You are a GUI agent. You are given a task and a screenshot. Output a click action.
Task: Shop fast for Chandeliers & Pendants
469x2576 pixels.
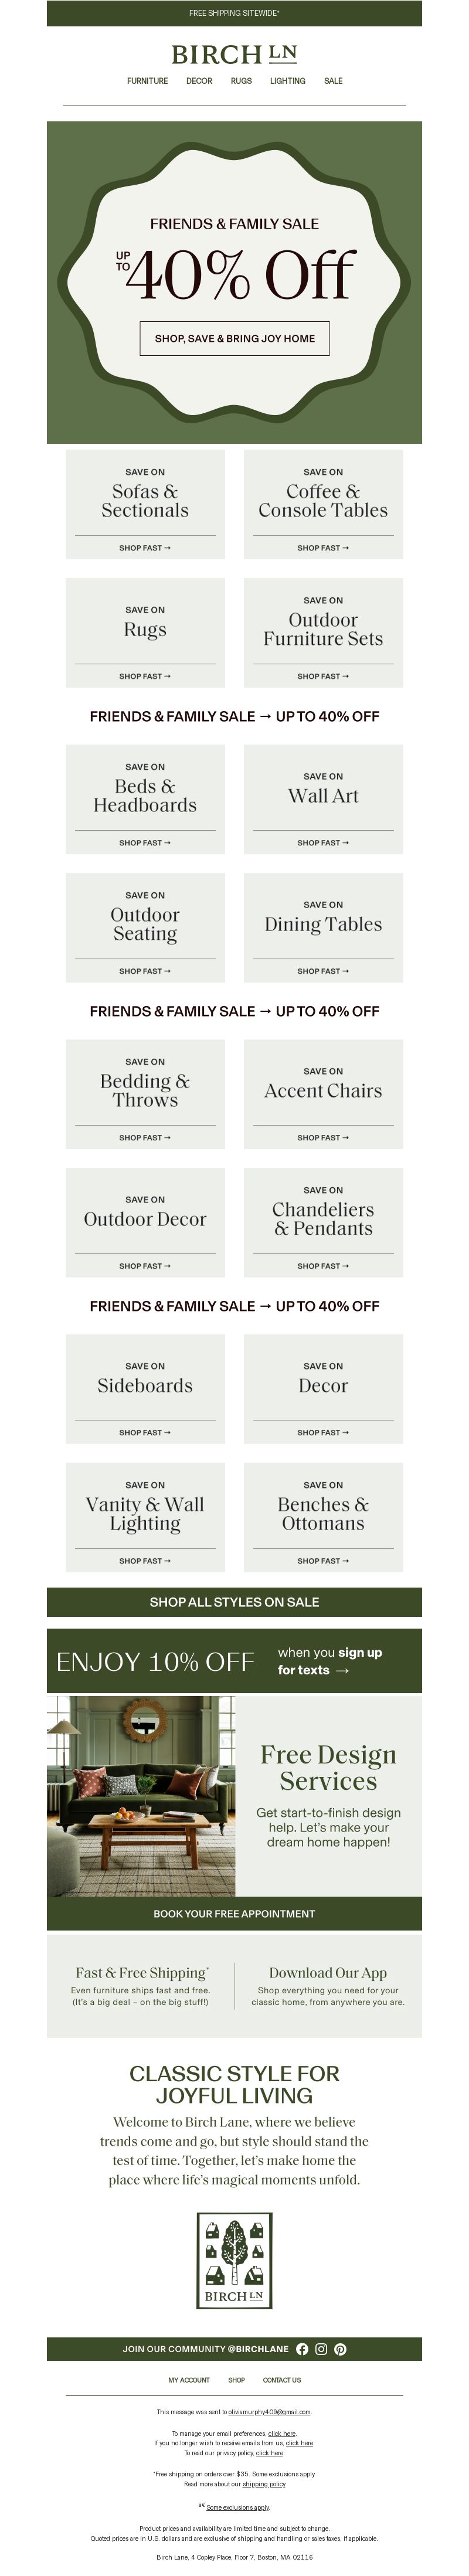pos(323,1266)
